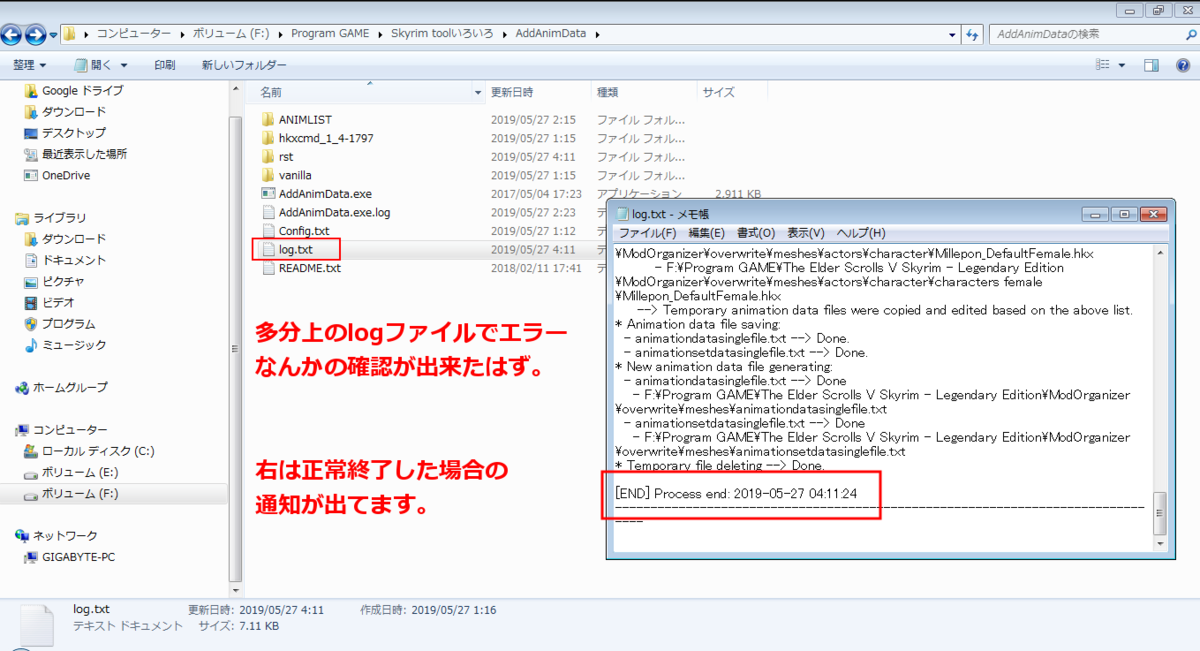Select コンピューター in navigation pane
Viewport: 1200px width, 651px height.
click(61, 430)
